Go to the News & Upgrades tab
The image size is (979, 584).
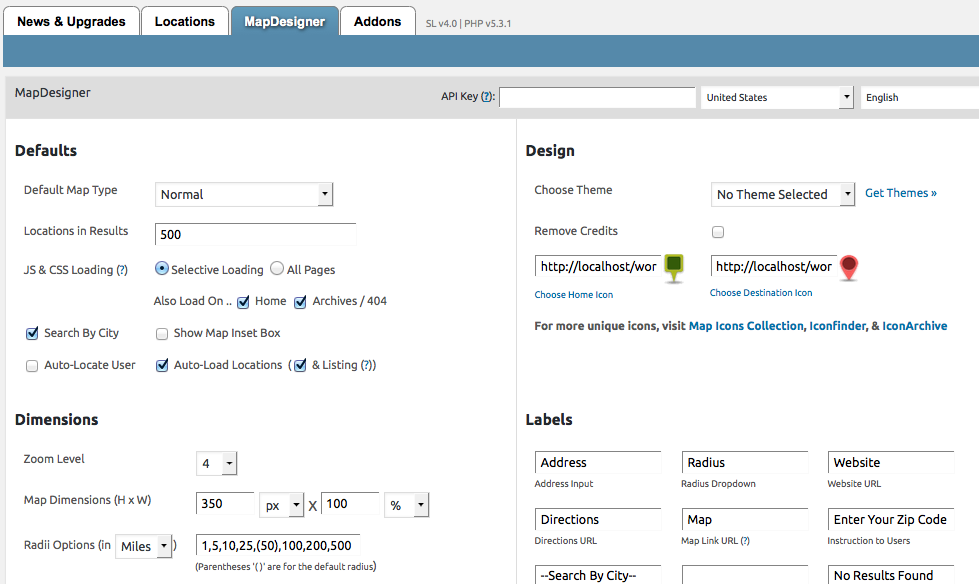click(71, 21)
